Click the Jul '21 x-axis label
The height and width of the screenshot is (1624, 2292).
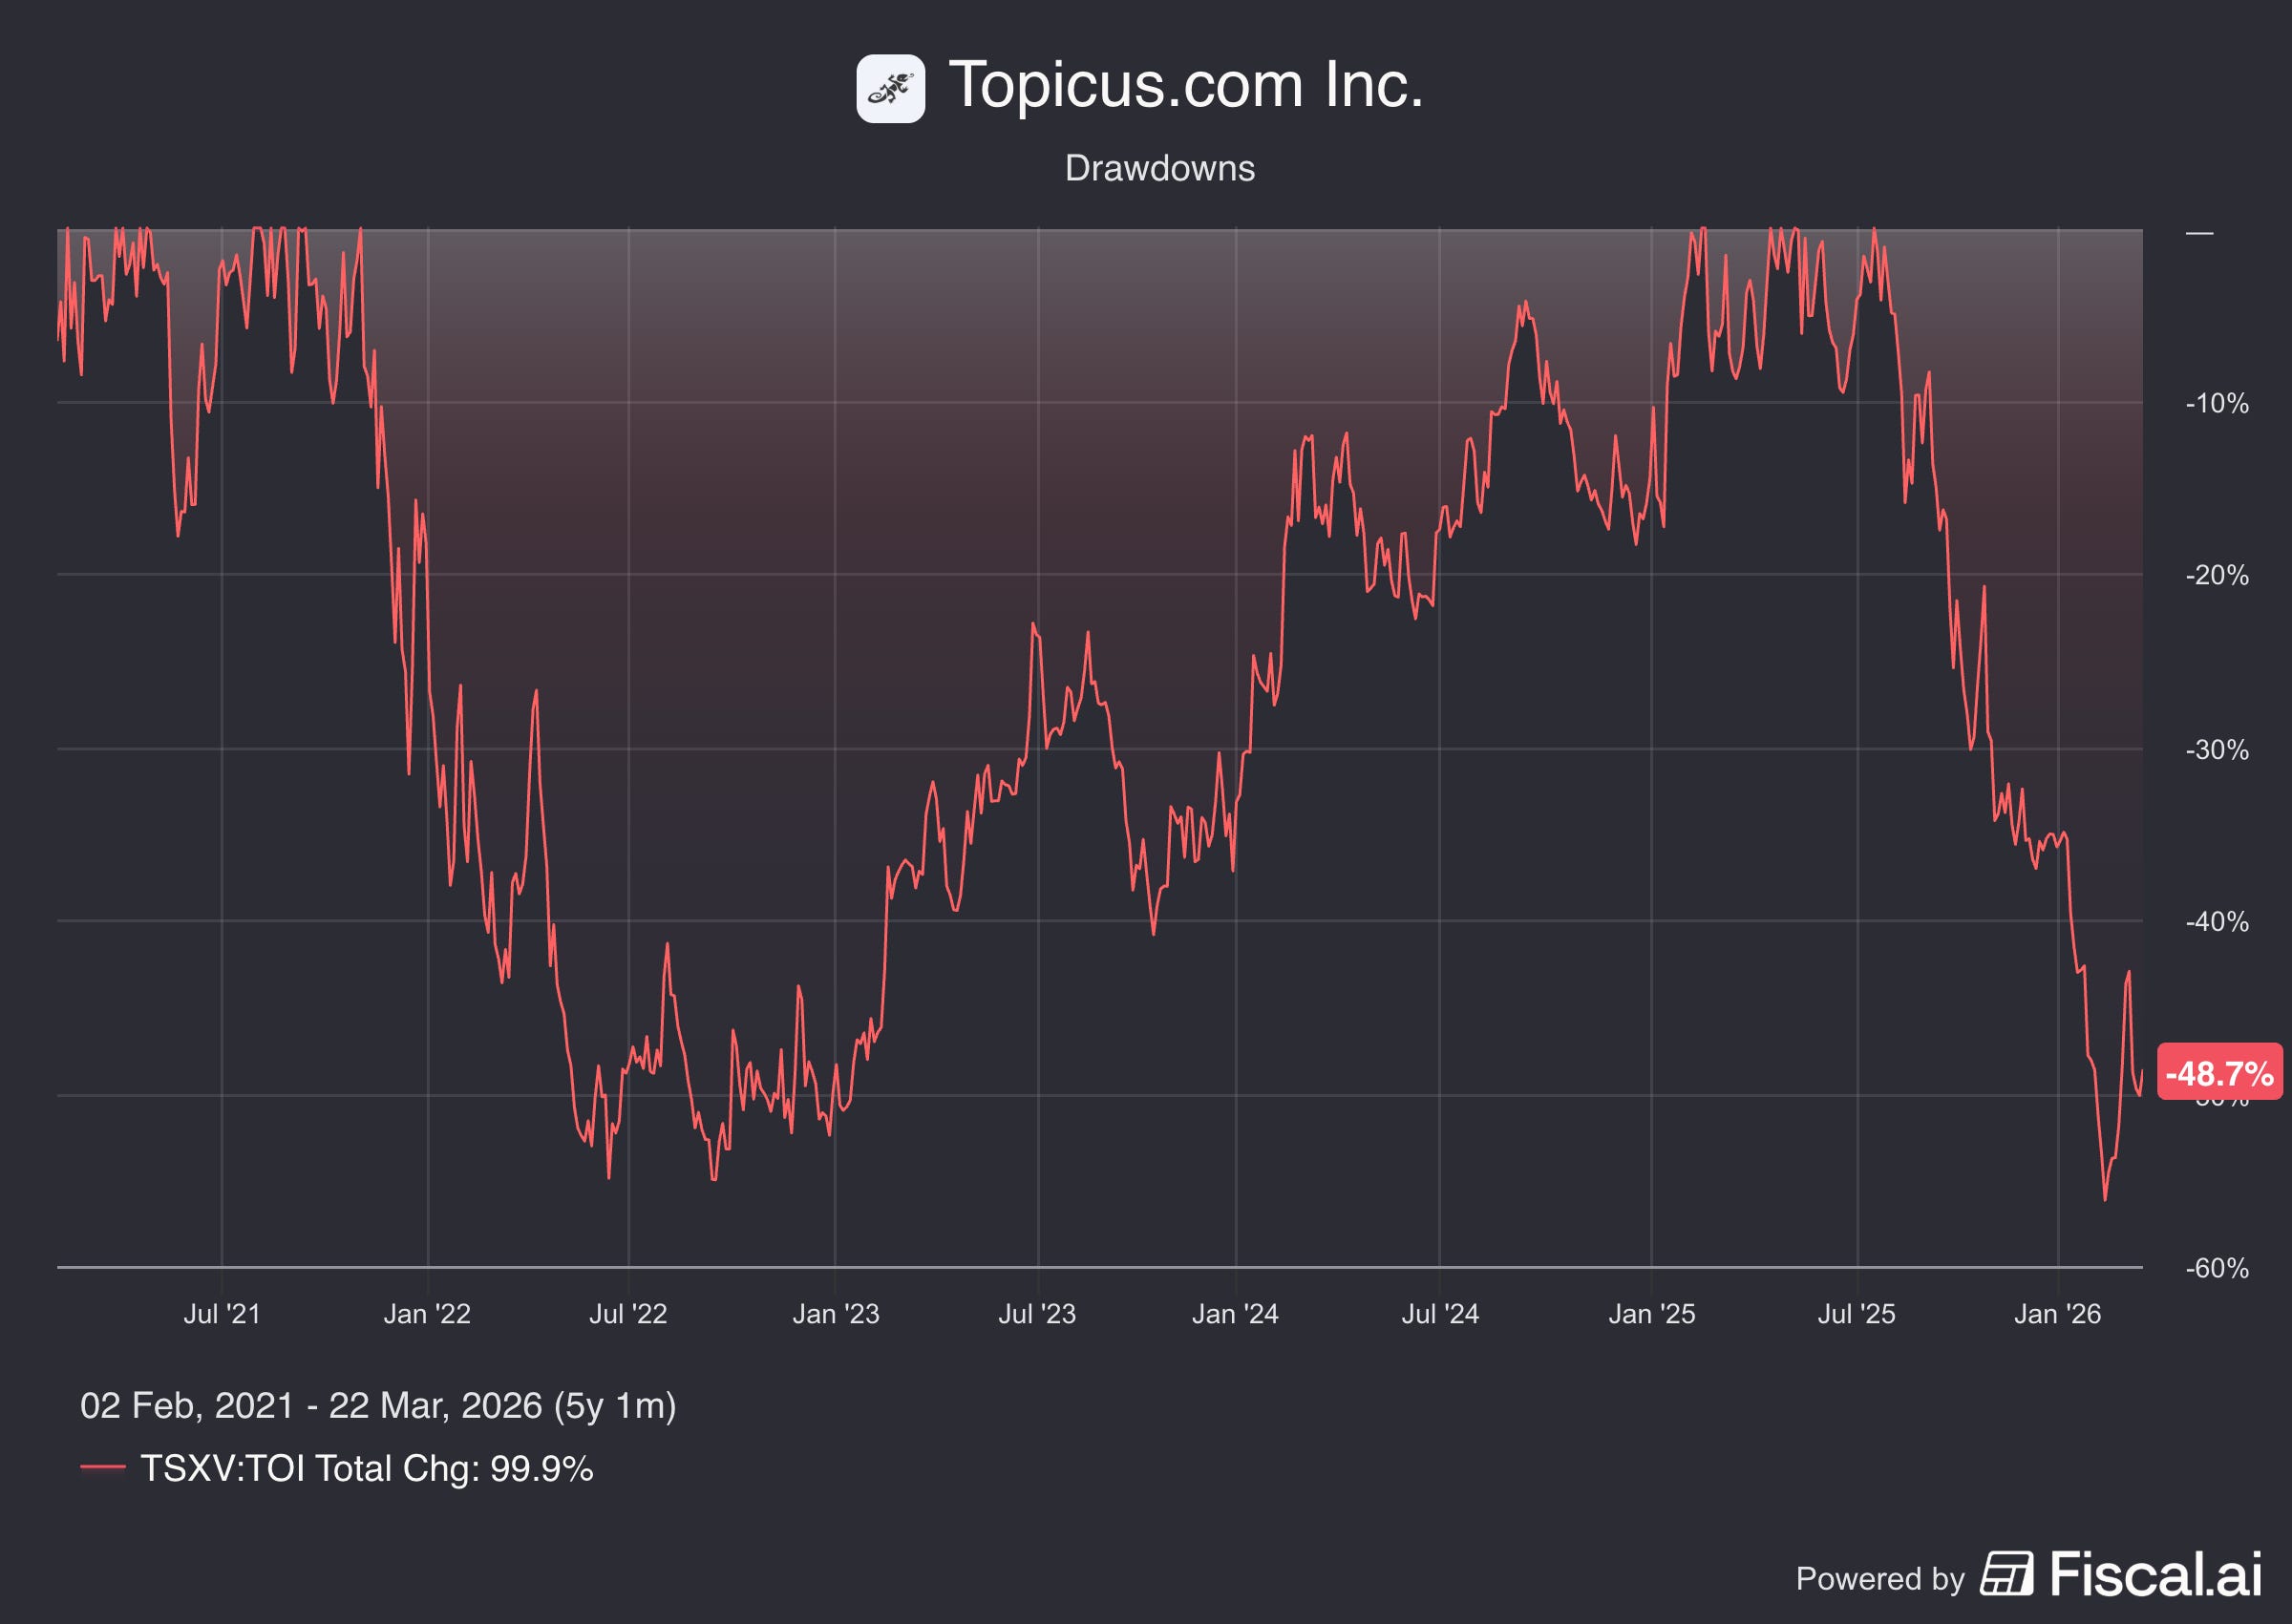coord(222,1313)
